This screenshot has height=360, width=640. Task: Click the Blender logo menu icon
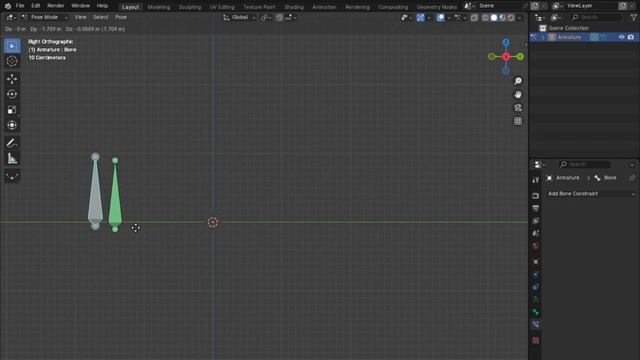tap(7, 6)
